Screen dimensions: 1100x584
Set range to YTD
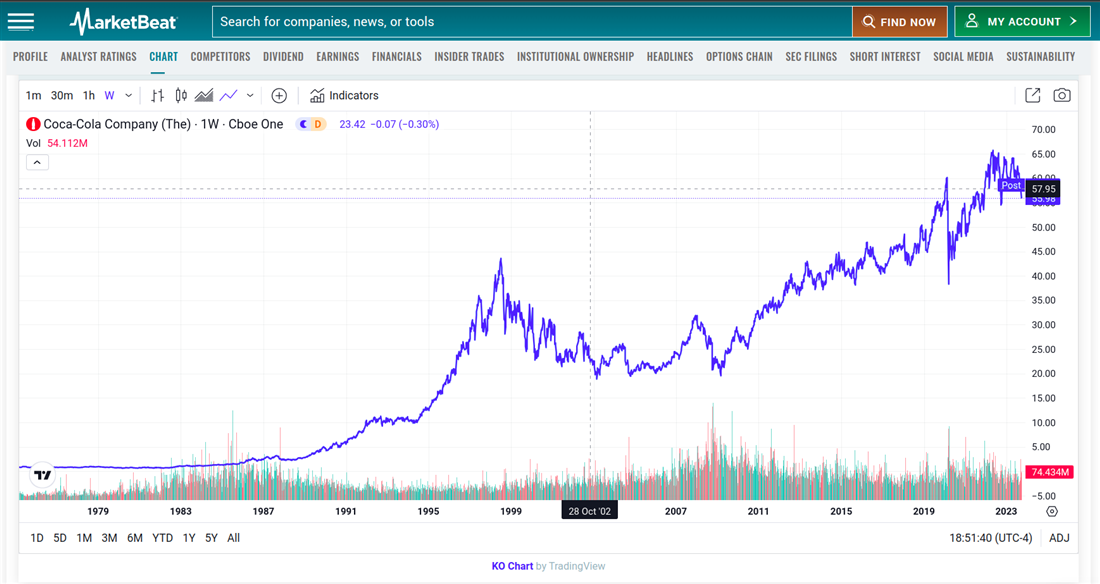tap(163, 538)
